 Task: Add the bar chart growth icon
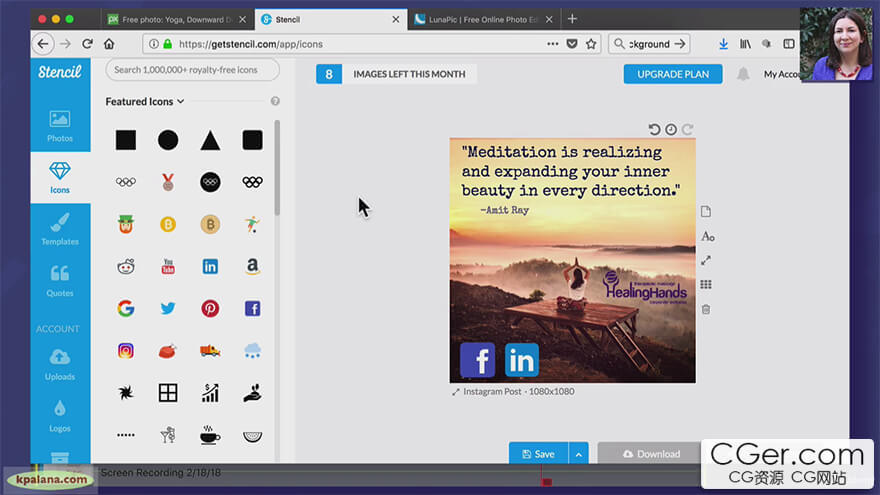[210, 393]
